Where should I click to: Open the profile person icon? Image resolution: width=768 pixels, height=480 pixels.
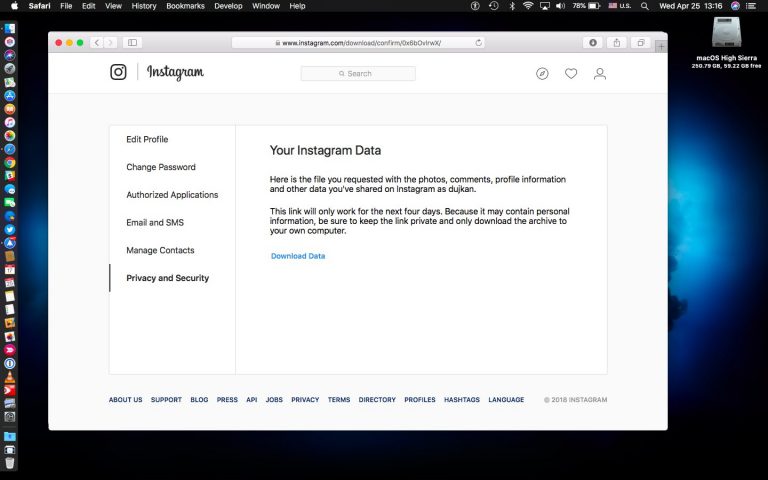click(600, 73)
